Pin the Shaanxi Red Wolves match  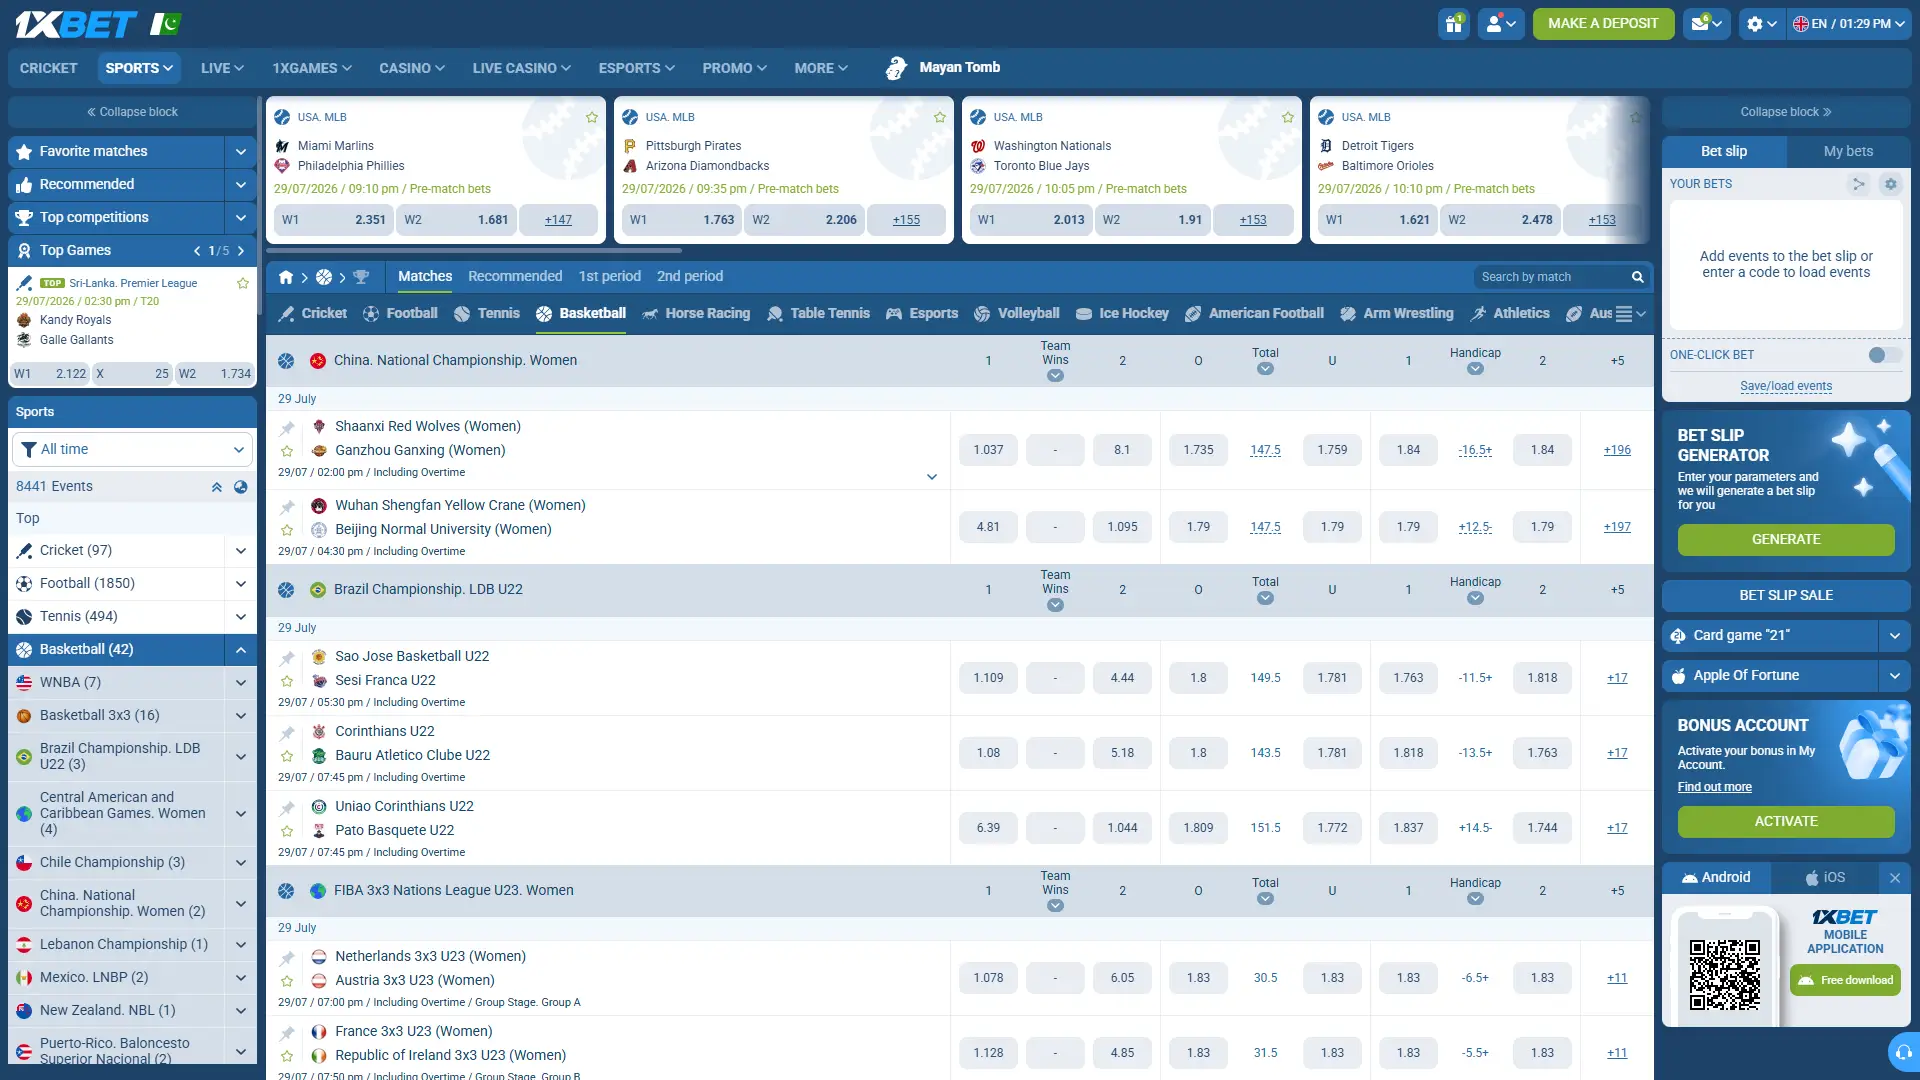click(x=287, y=428)
